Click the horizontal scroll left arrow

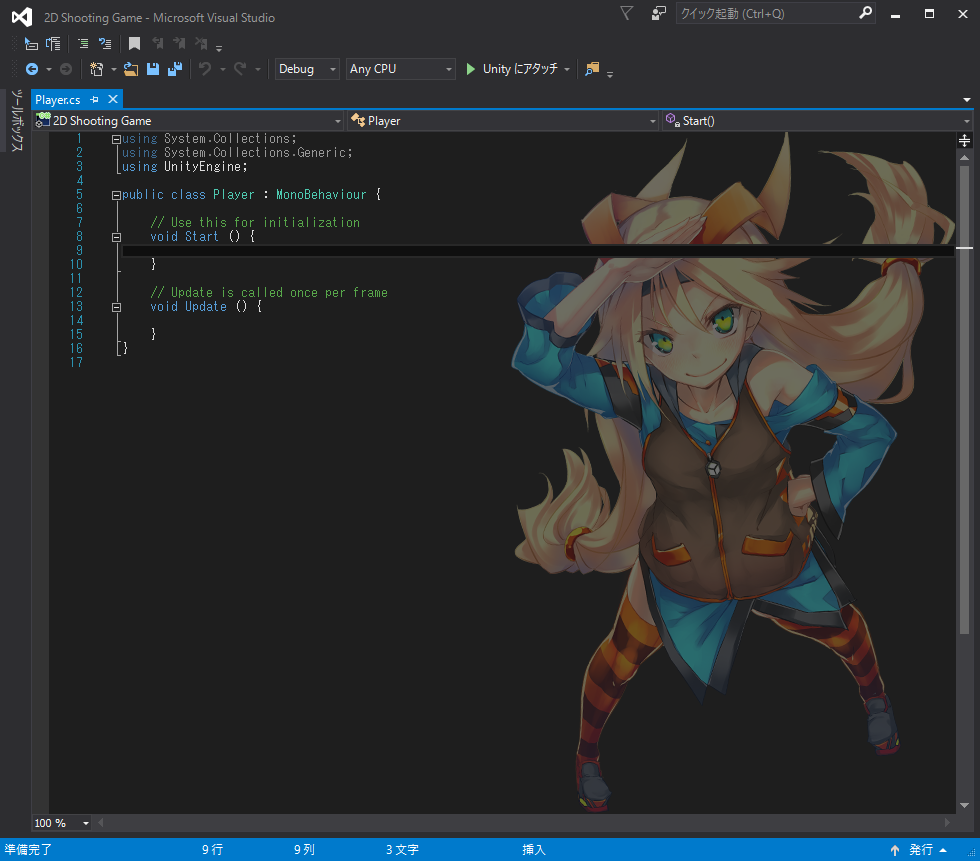[101, 823]
